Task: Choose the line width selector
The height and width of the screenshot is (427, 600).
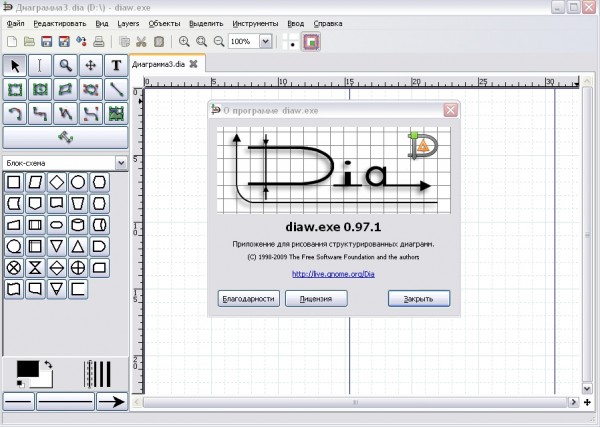Action: [x=98, y=374]
